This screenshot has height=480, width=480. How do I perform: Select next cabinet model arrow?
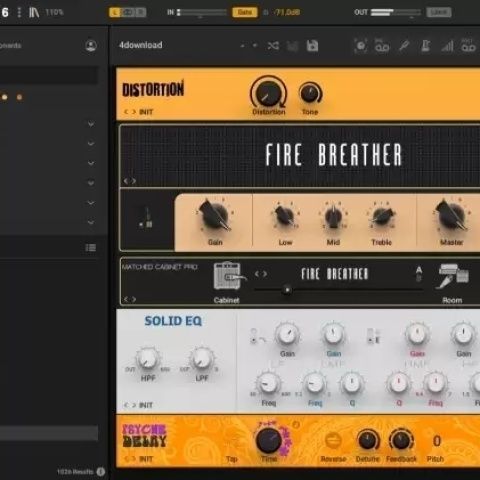[x=265, y=274]
